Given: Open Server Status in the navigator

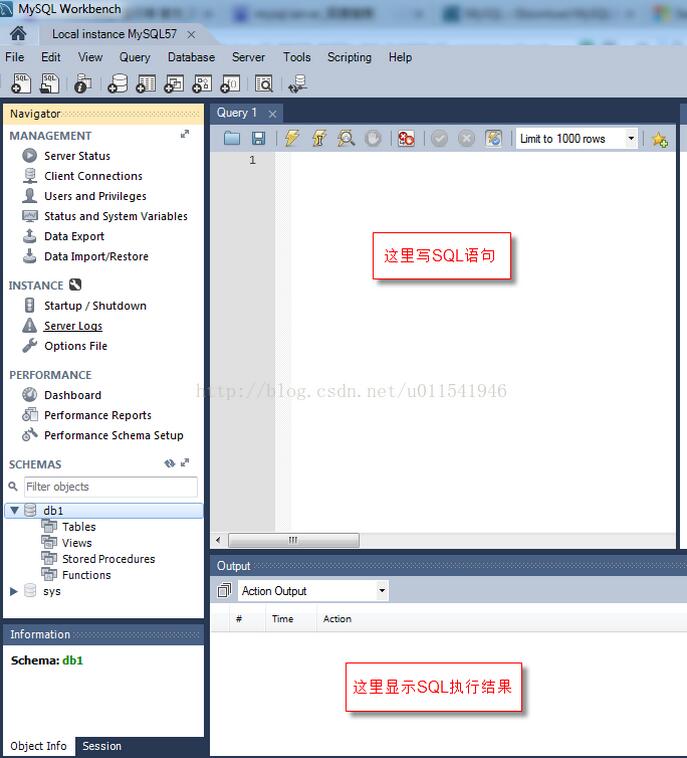Looking at the screenshot, I should coord(77,156).
